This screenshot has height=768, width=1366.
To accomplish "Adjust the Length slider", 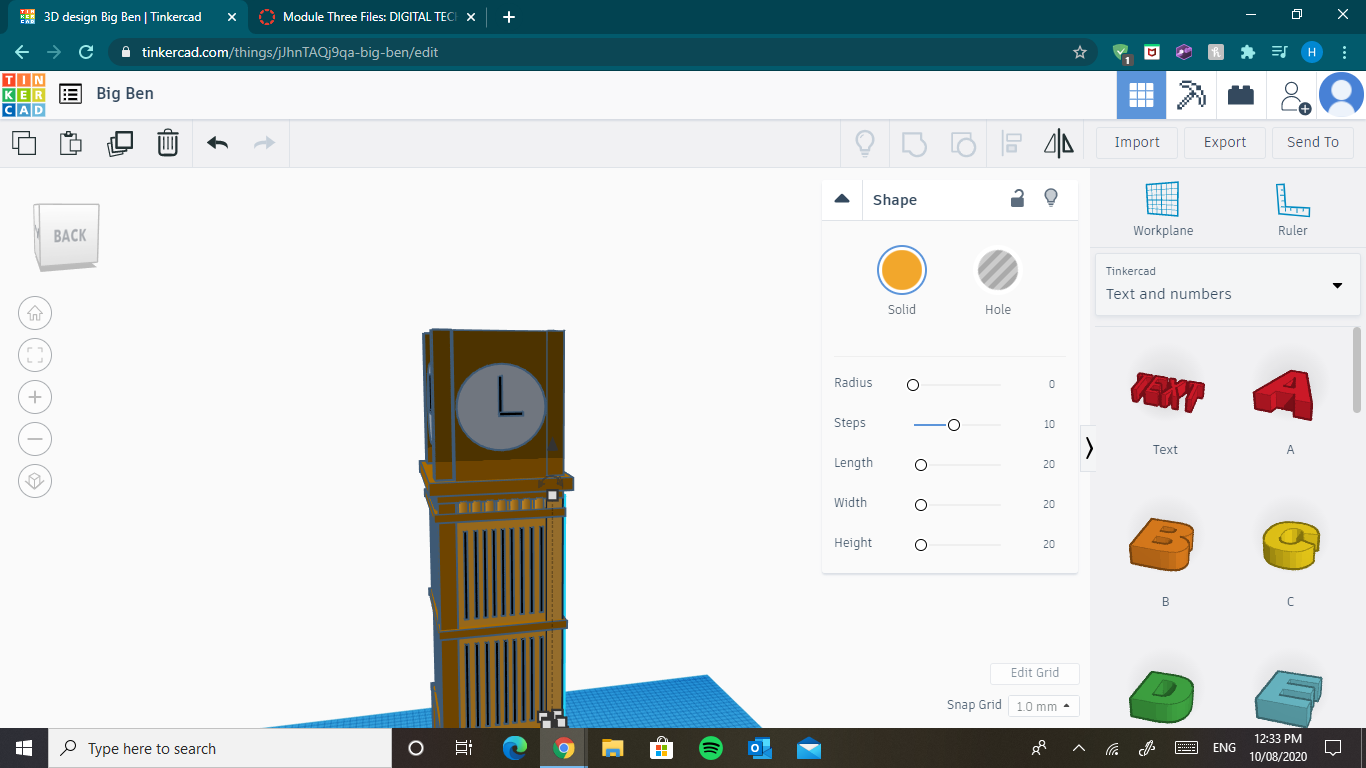I will pos(921,465).
